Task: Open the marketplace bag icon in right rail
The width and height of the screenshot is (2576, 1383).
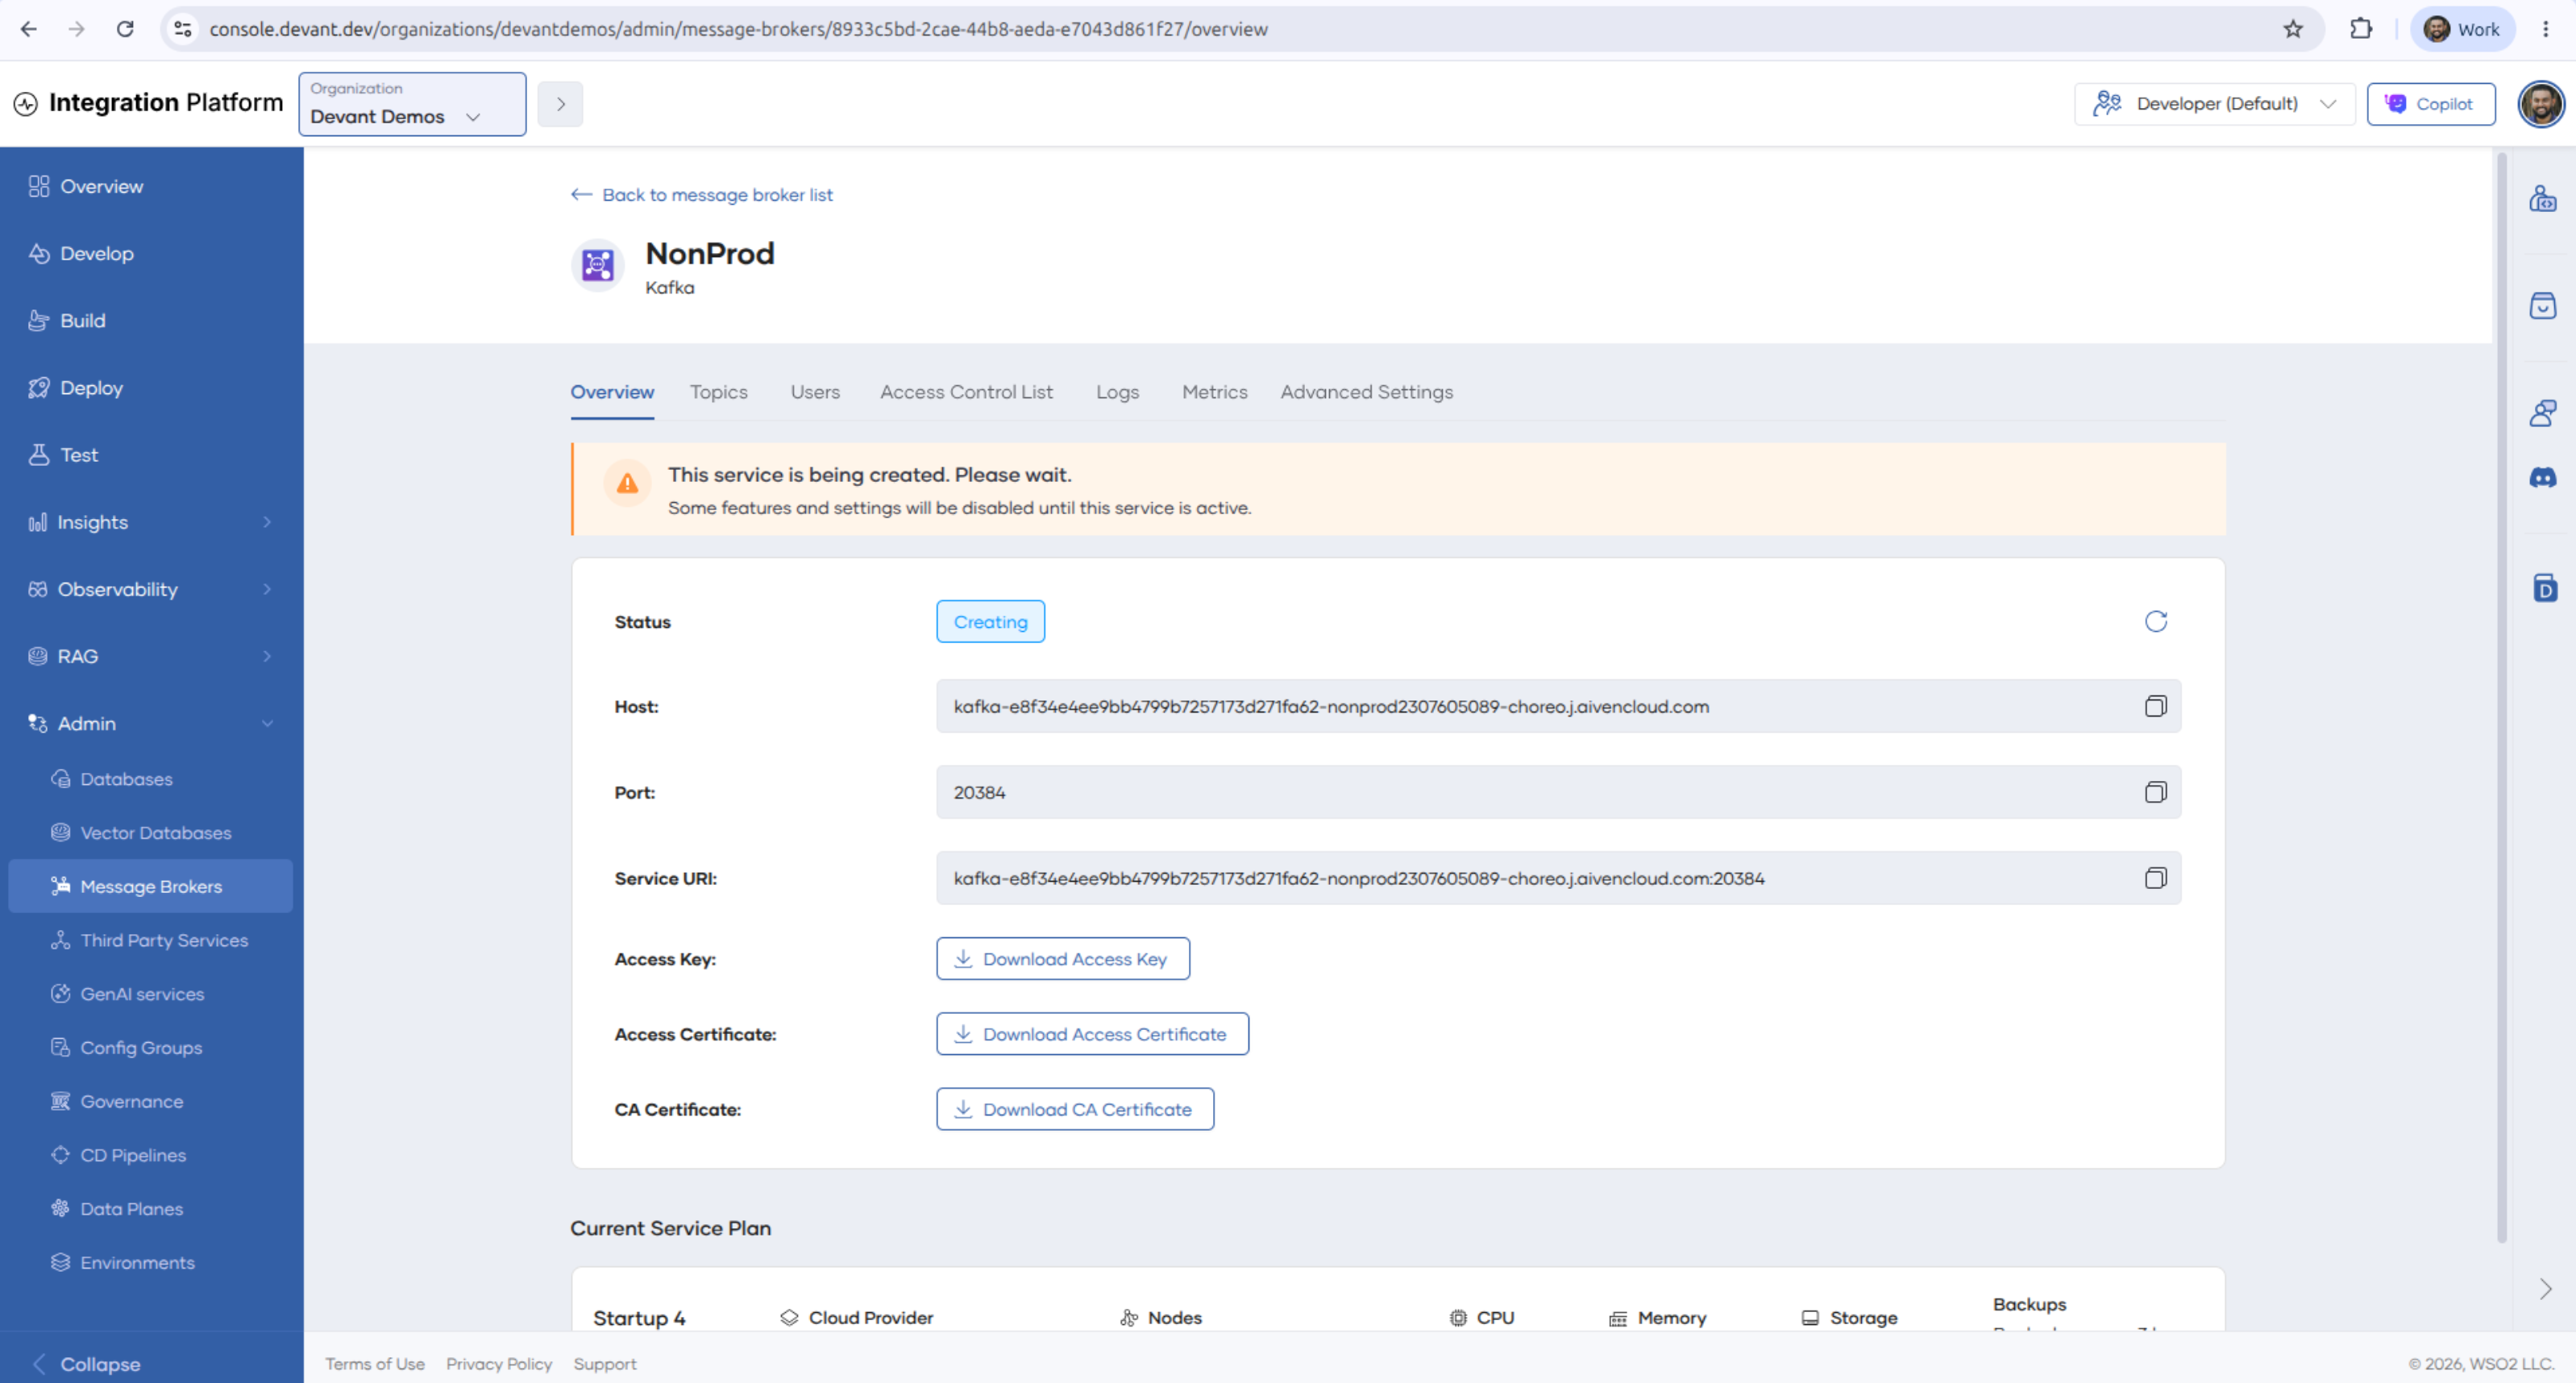Action: click(2542, 305)
